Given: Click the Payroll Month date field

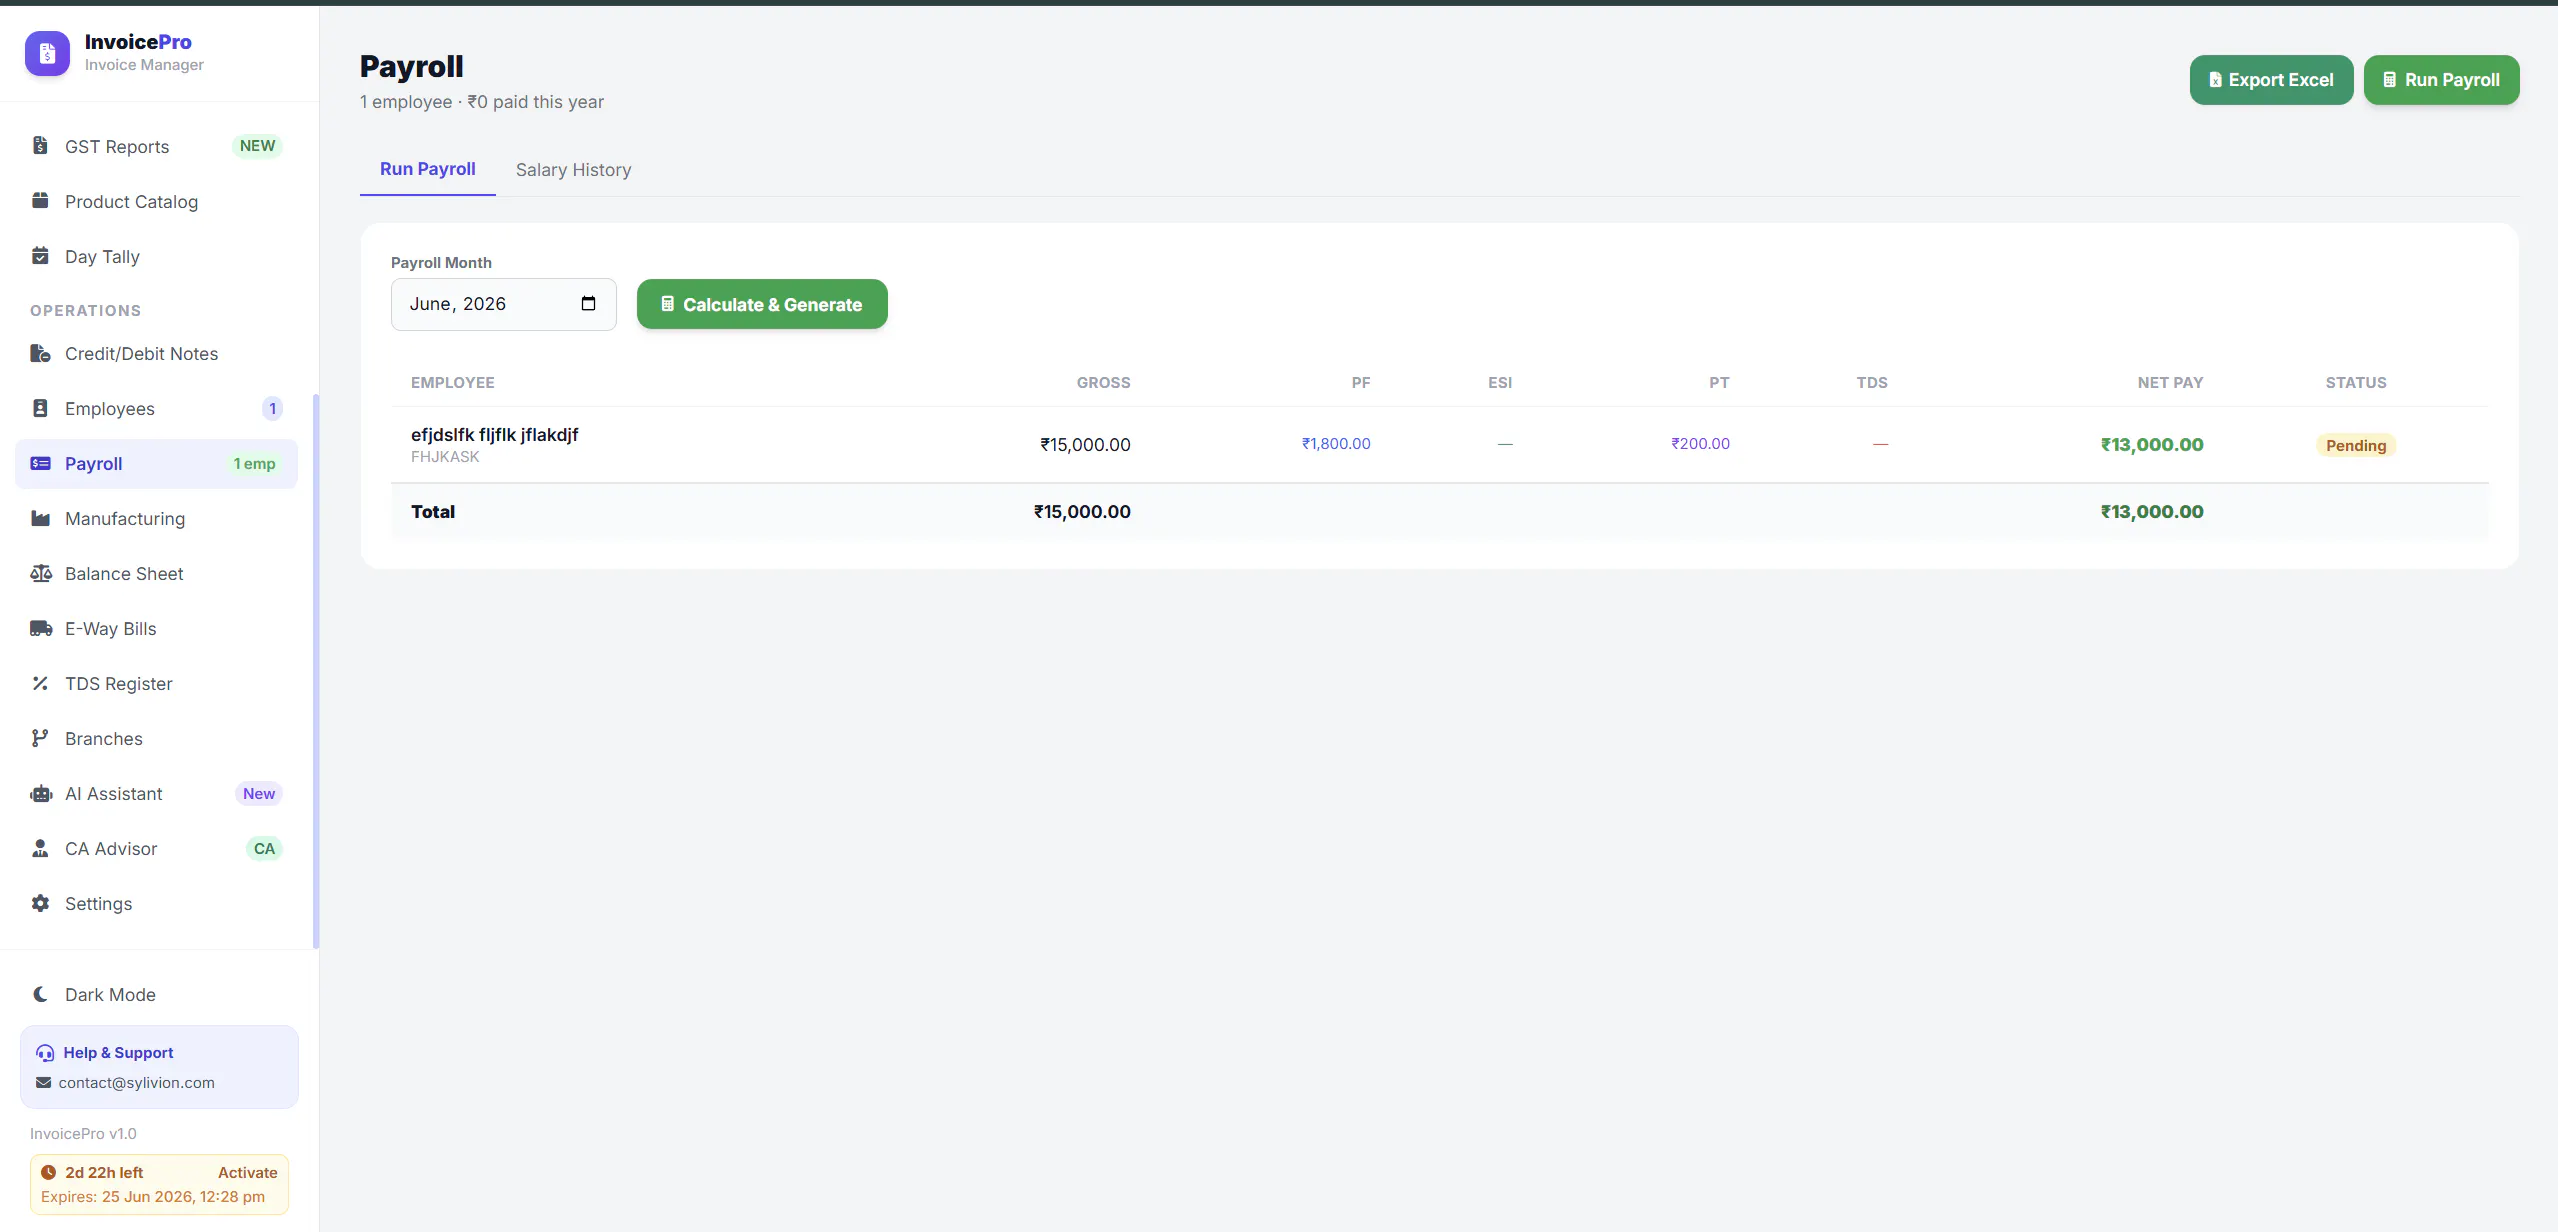Looking at the screenshot, I should [x=503, y=304].
